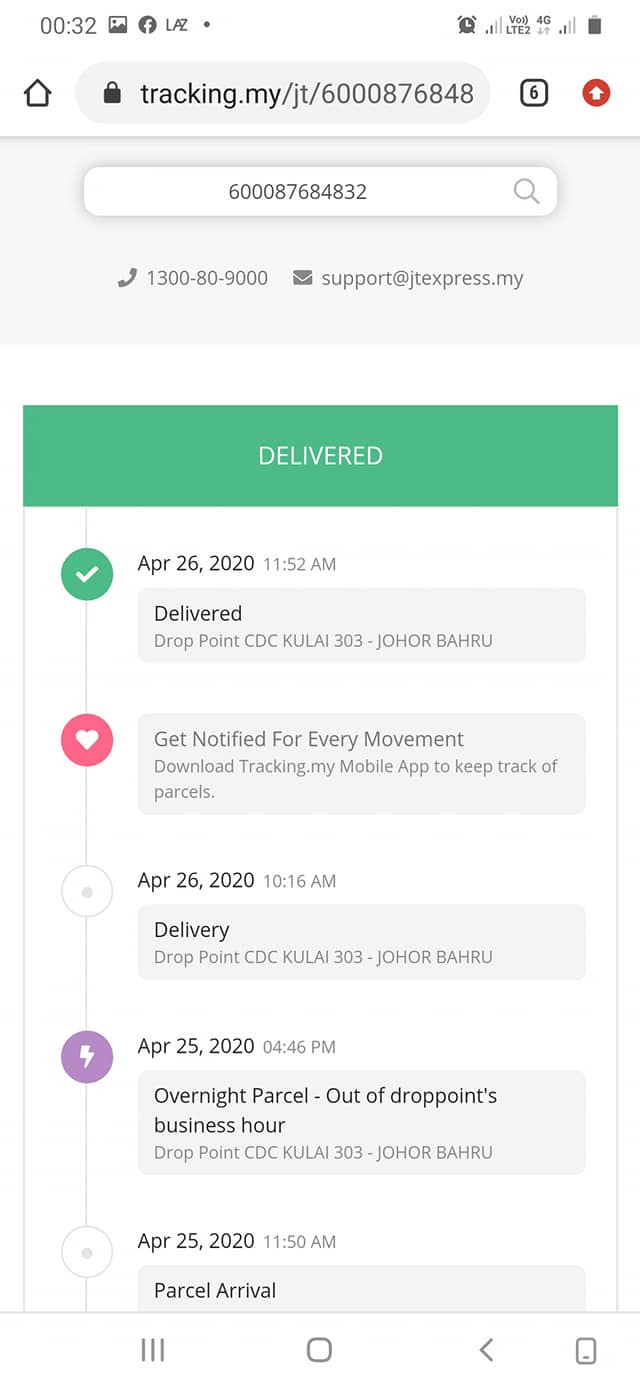Image resolution: width=640 pixels, height=1386 pixels.
Task: Tap the search magnifier icon
Action: click(526, 191)
